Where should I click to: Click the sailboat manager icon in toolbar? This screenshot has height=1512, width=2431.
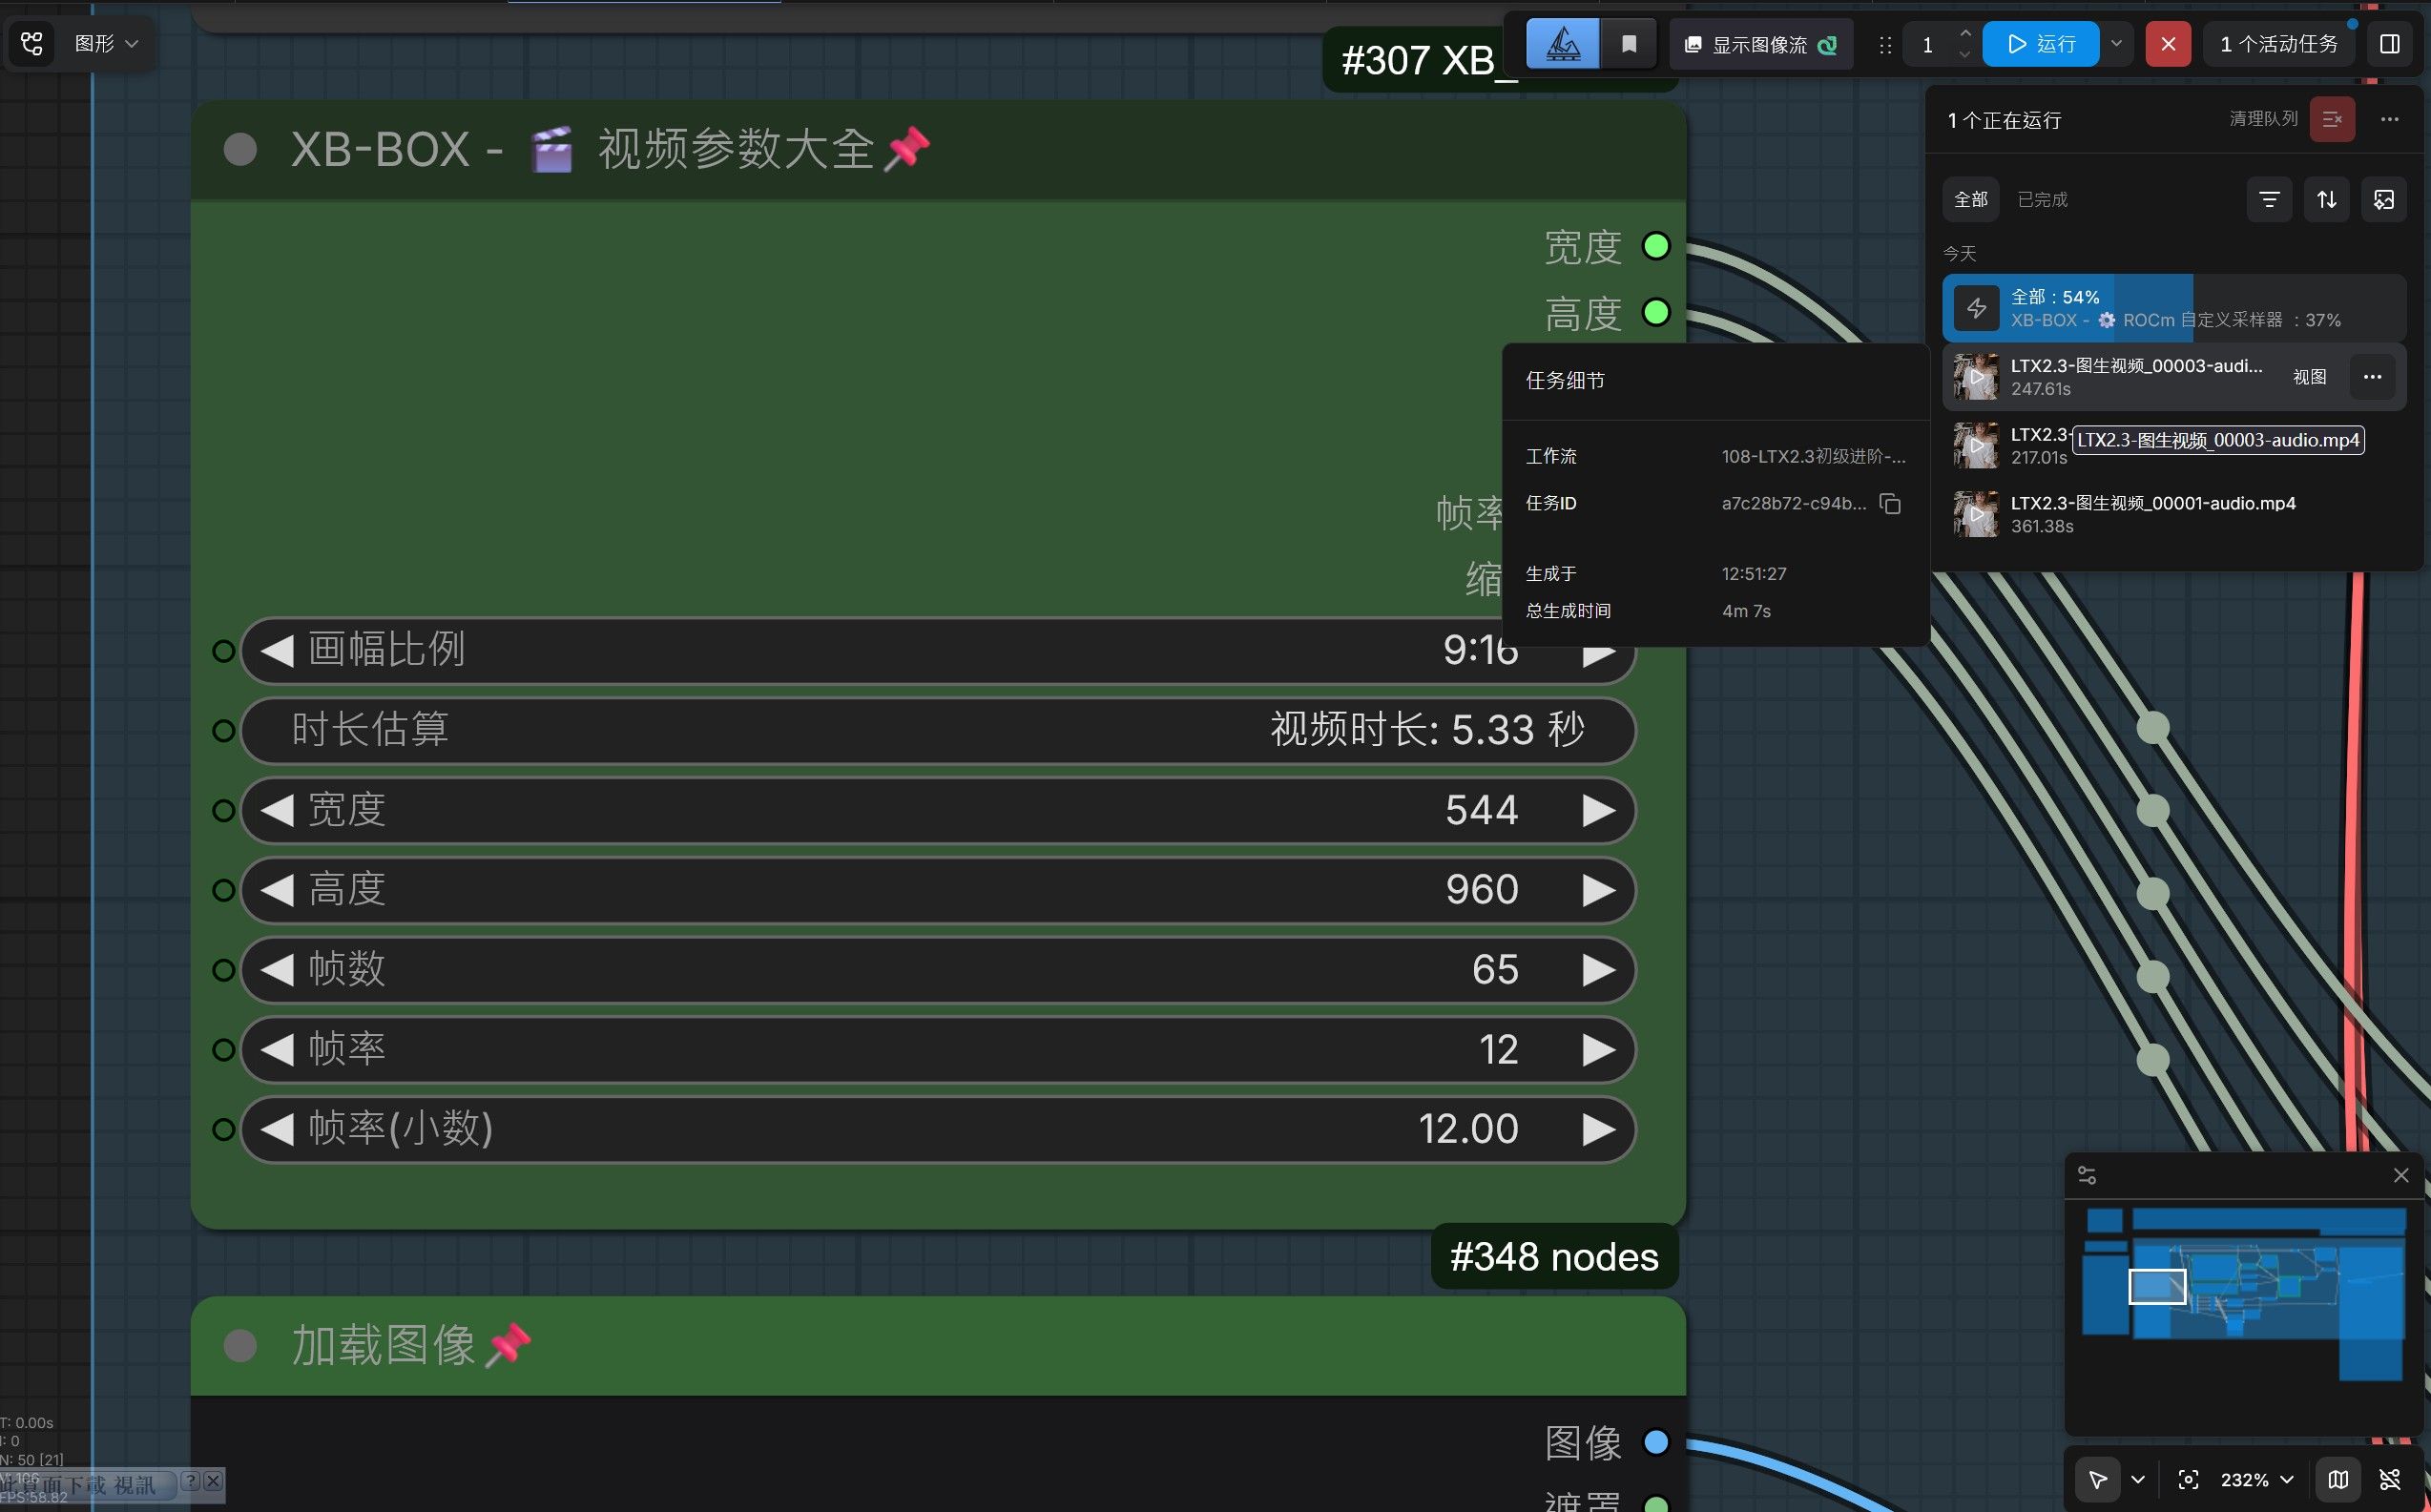click(x=1562, y=44)
